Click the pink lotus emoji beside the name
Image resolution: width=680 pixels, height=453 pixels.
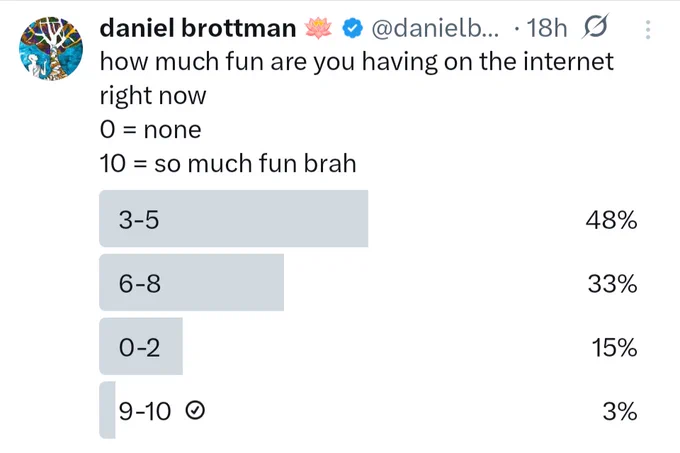(318, 28)
